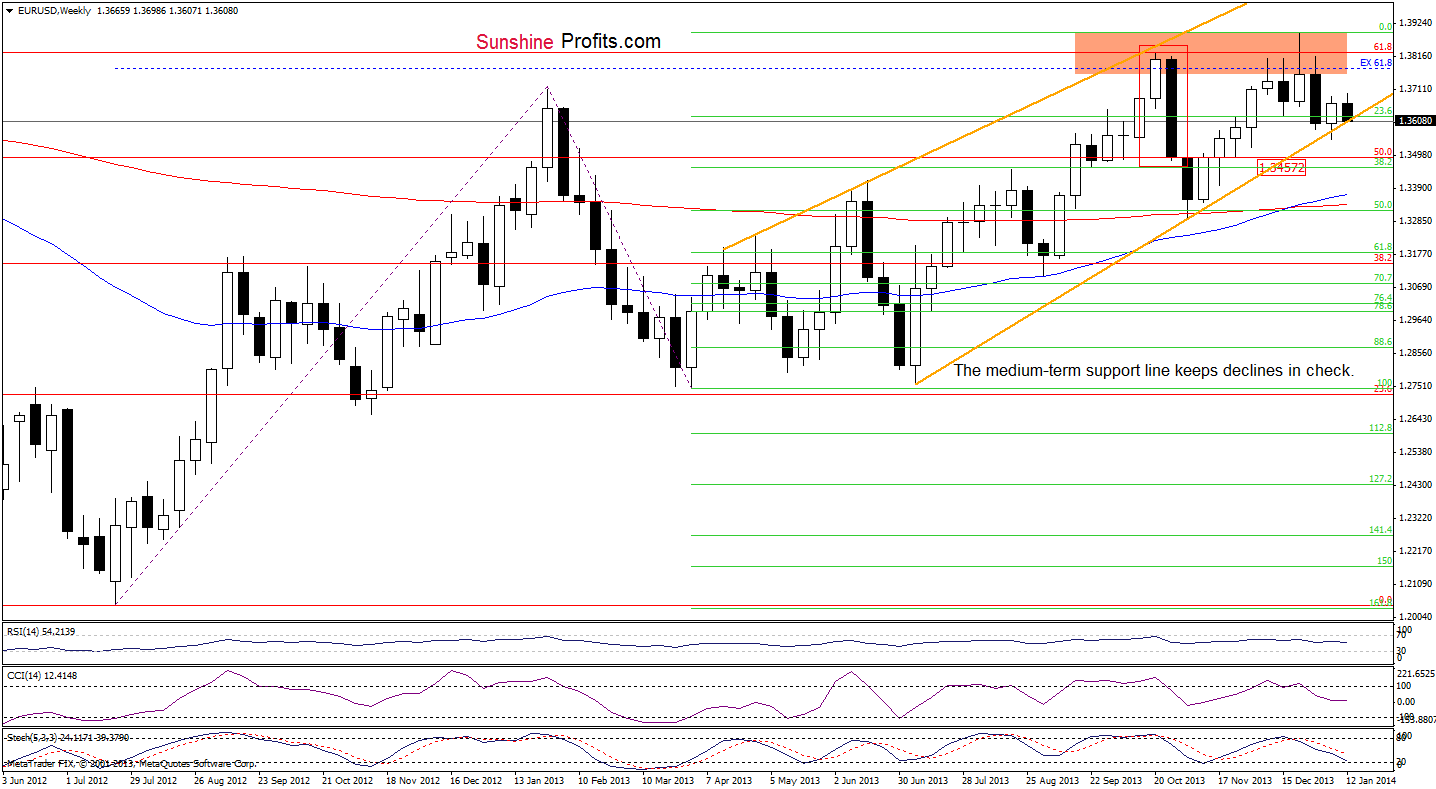Click the 1.2856 price axis value
The height and width of the screenshot is (789, 1436).
tap(1415, 352)
